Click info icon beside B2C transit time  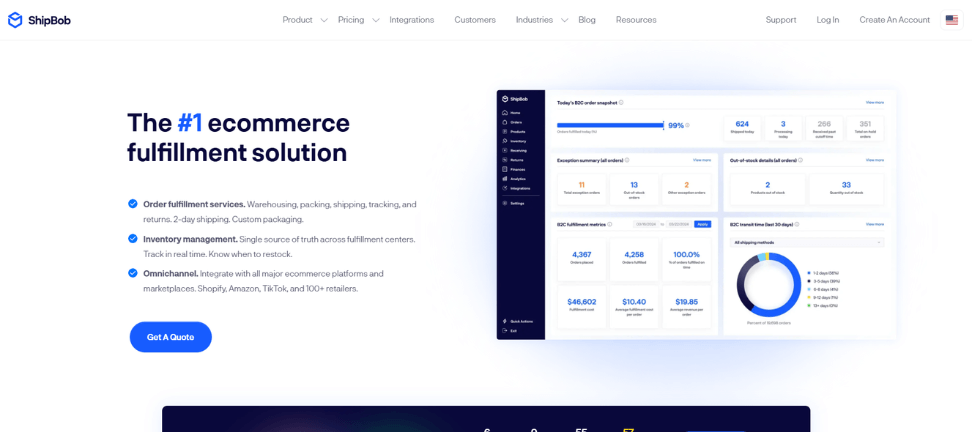point(797,224)
